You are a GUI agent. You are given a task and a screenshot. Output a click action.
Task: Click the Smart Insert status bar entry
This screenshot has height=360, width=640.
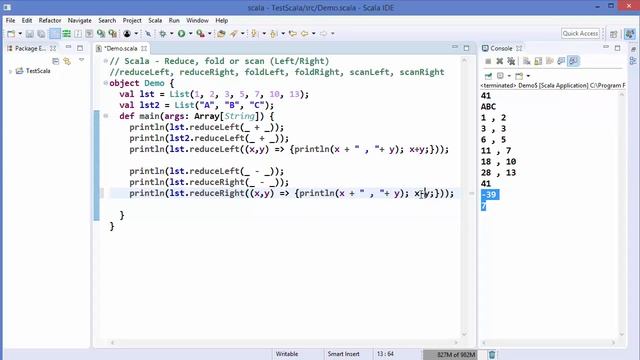(x=343, y=354)
